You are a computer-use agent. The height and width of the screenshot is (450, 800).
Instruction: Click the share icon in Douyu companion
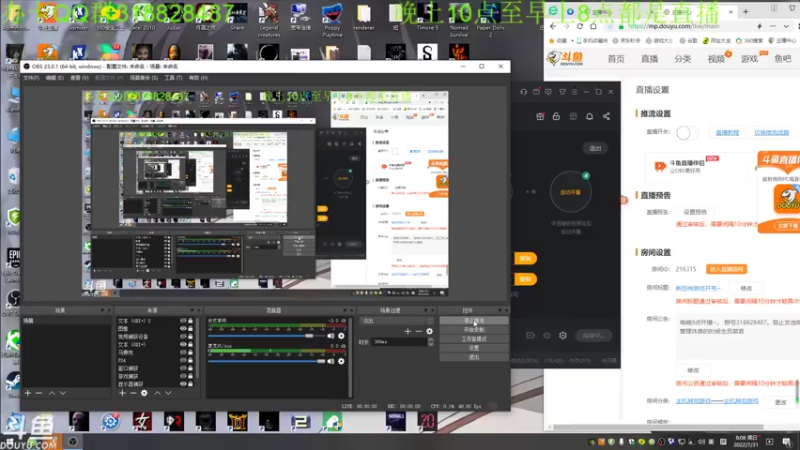pyautogui.click(x=606, y=116)
